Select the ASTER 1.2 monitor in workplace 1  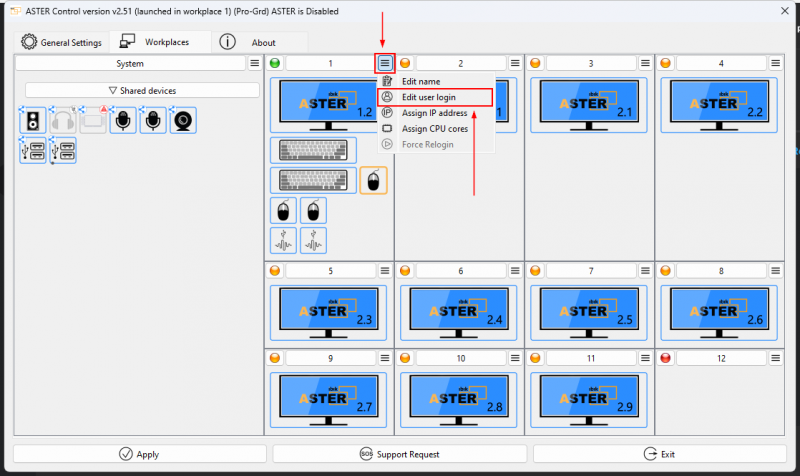329,105
